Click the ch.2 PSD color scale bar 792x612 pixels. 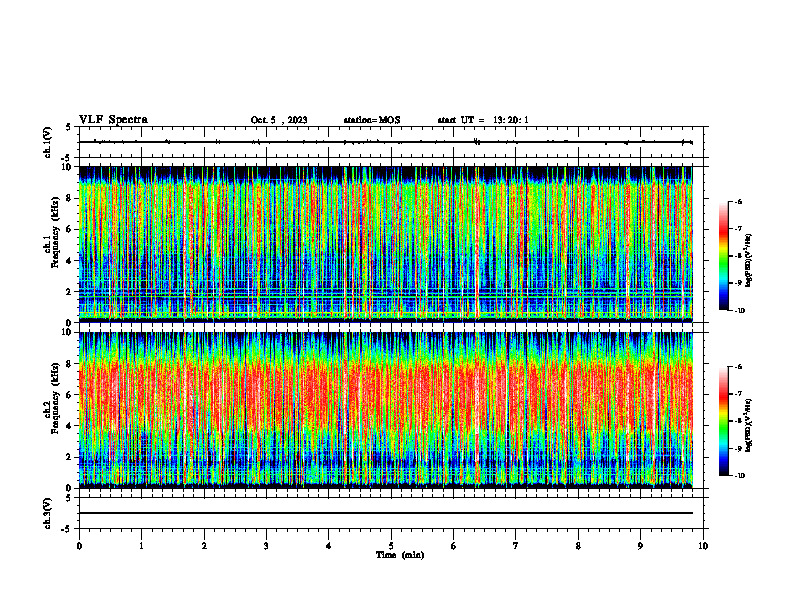point(723,421)
